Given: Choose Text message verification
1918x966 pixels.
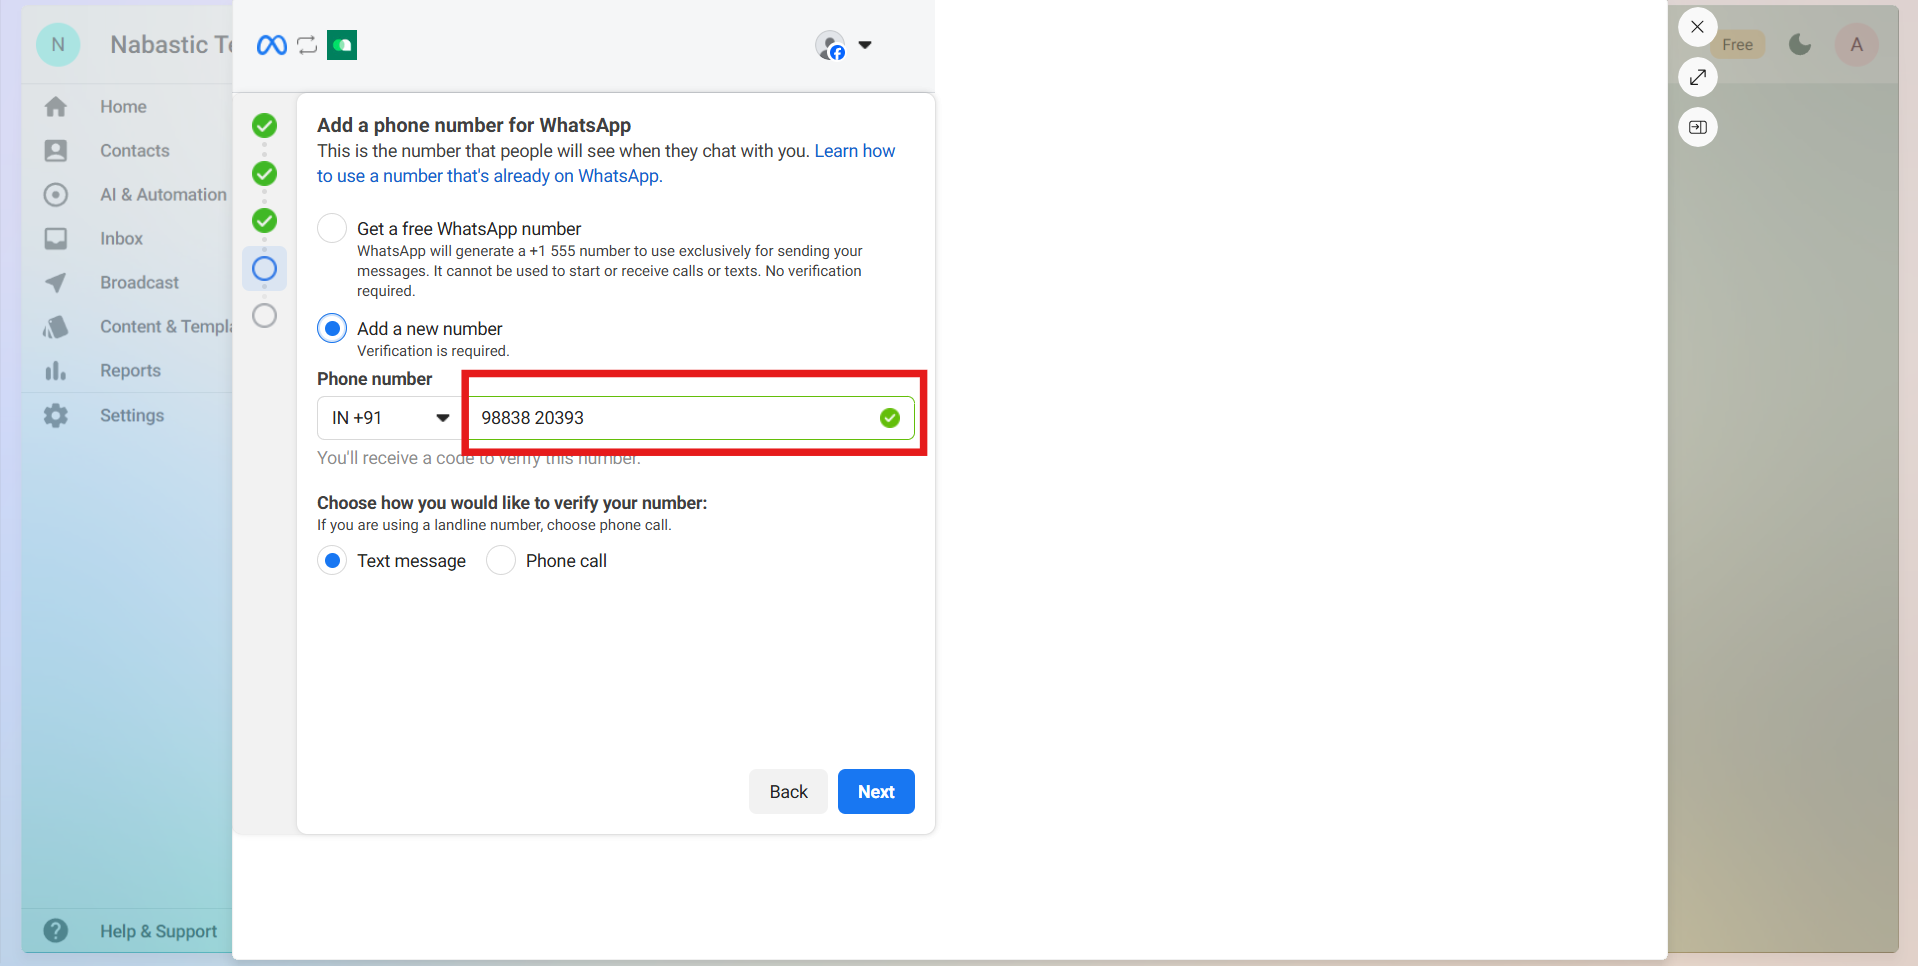Looking at the screenshot, I should point(332,561).
